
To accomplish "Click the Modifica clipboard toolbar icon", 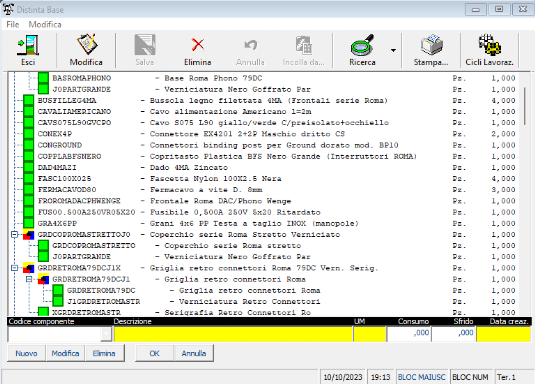I will click(87, 44).
